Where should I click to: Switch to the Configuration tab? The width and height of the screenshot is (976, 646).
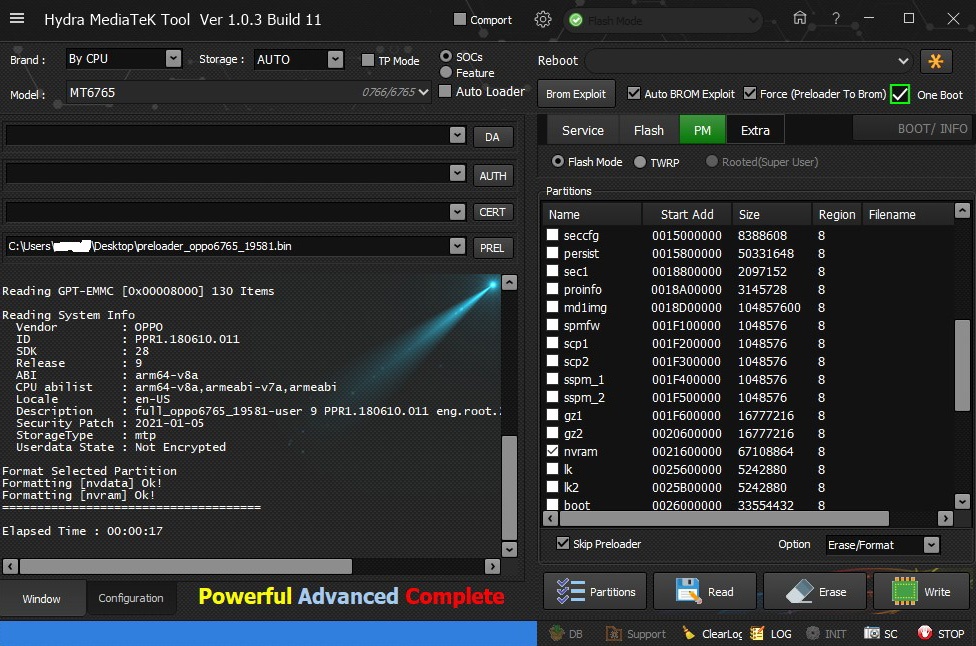pyautogui.click(x=131, y=597)
